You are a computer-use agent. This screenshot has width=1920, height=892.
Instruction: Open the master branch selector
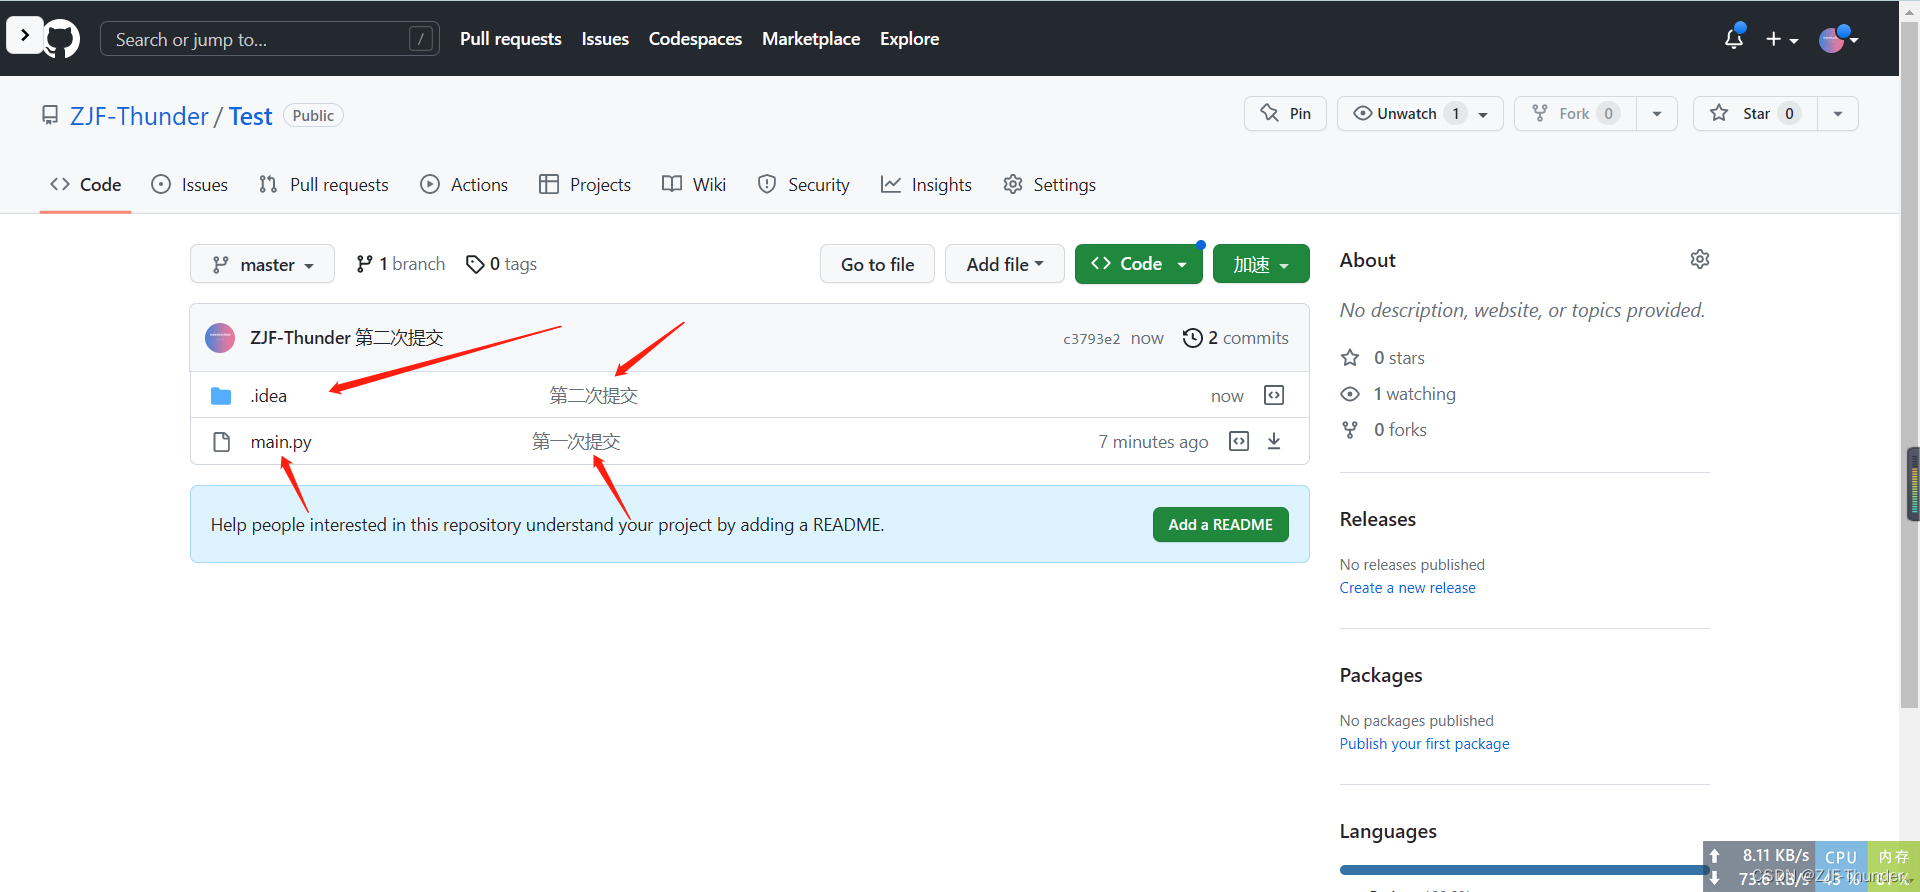(262, 264)
